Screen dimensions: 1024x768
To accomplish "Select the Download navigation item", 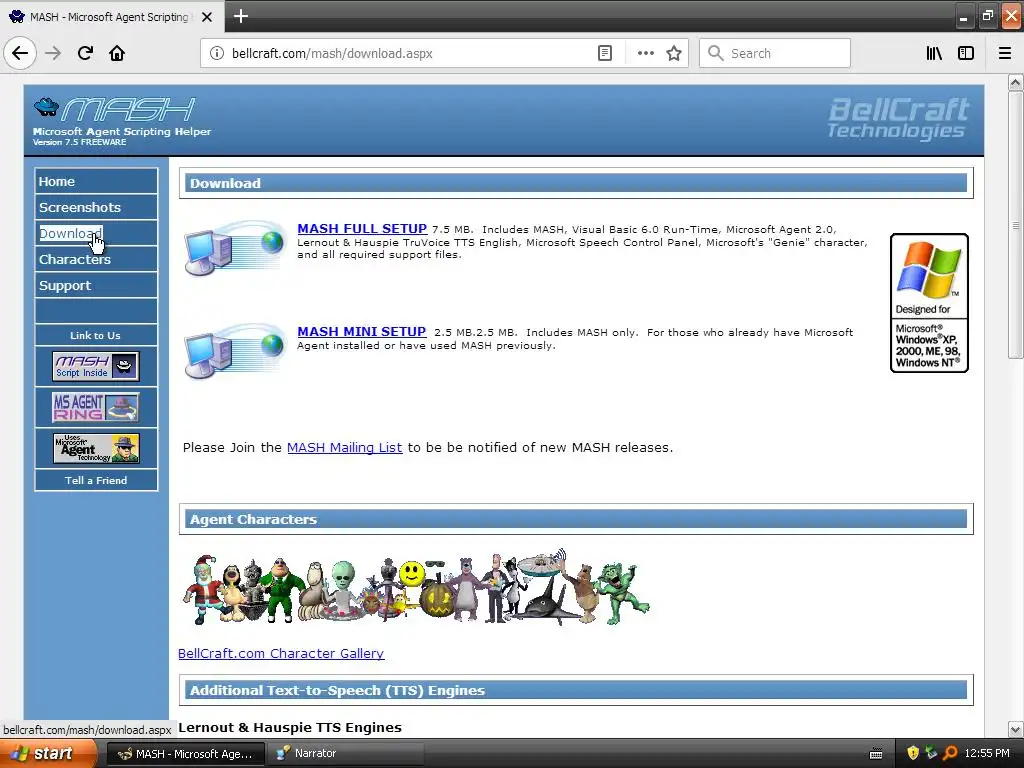I will 96,233.
